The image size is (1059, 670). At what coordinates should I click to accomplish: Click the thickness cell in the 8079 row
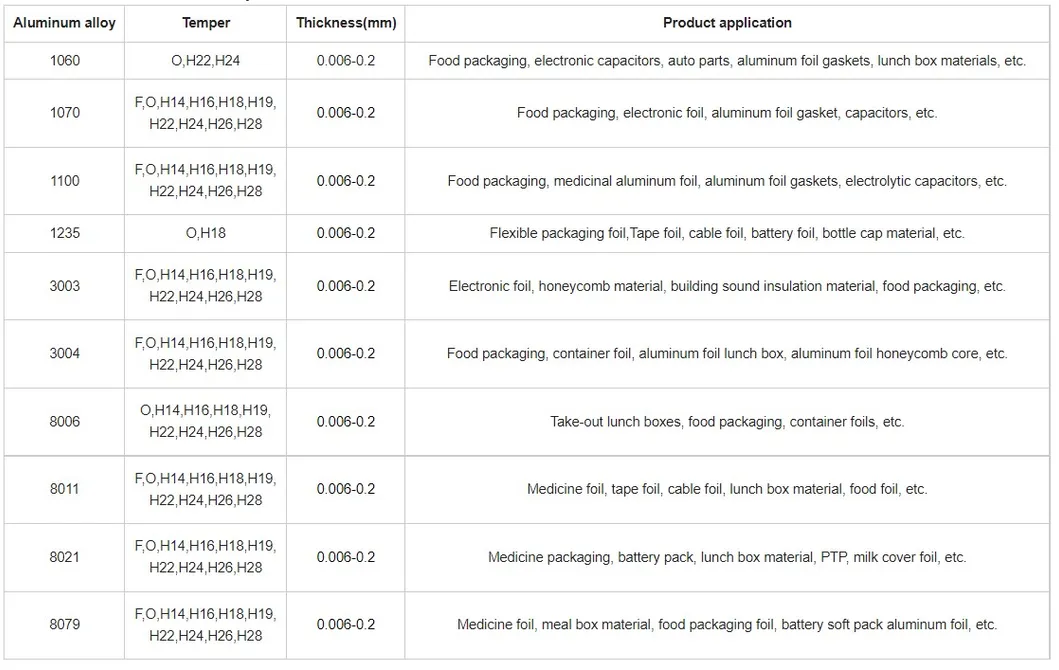tap(345, 624)
